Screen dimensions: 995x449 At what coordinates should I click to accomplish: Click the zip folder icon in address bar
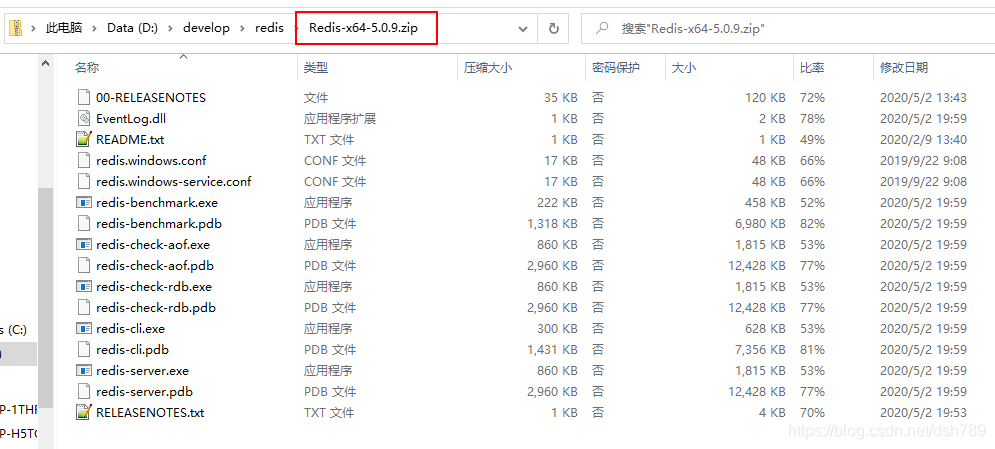point(16,28)
